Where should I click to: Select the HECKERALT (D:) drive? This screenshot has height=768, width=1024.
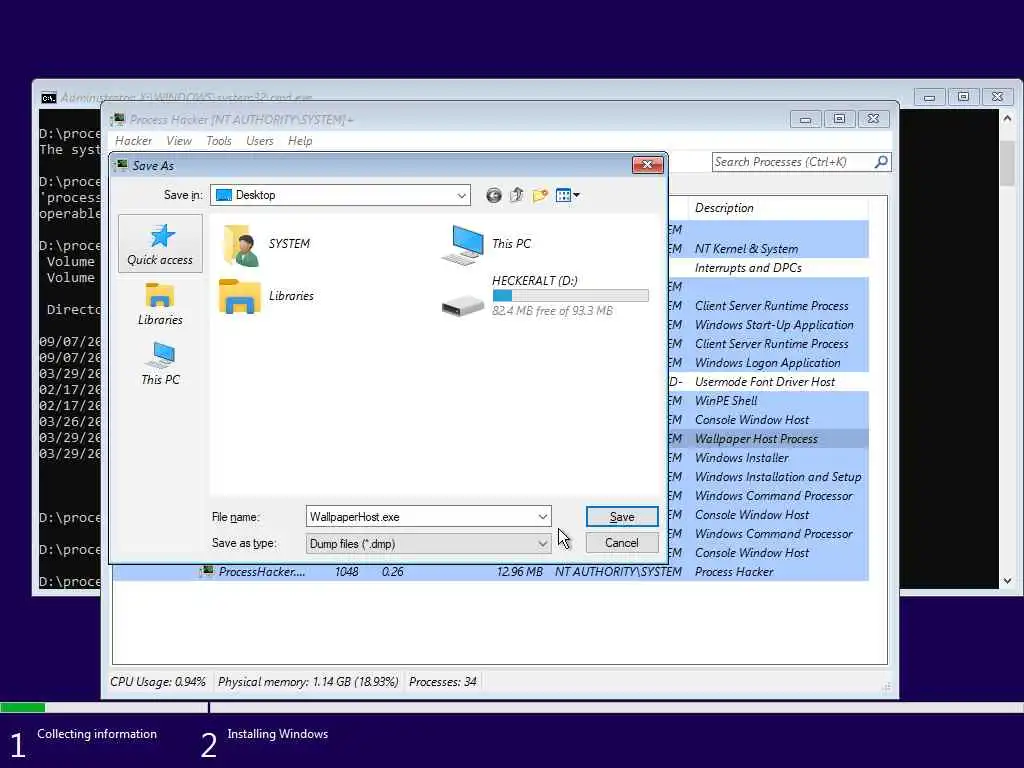(545, 296)
